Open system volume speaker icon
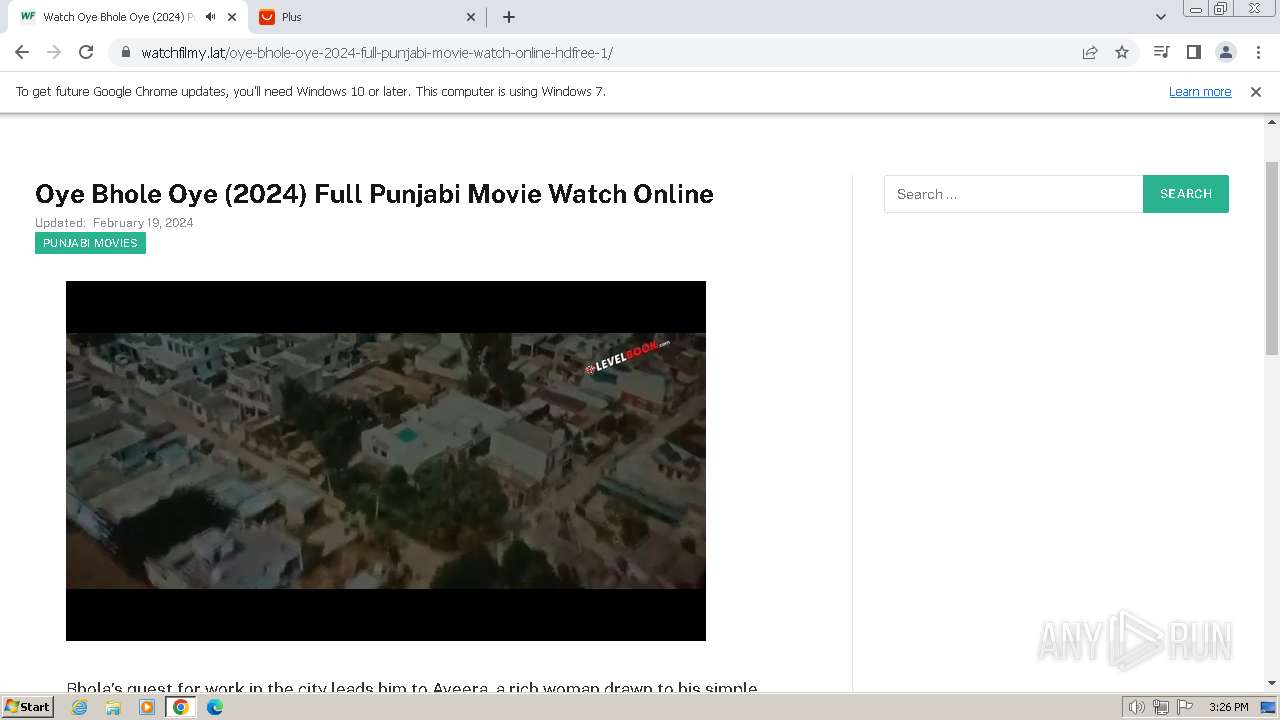Viewport: 1280px width, 720px height. [1136, 707]
